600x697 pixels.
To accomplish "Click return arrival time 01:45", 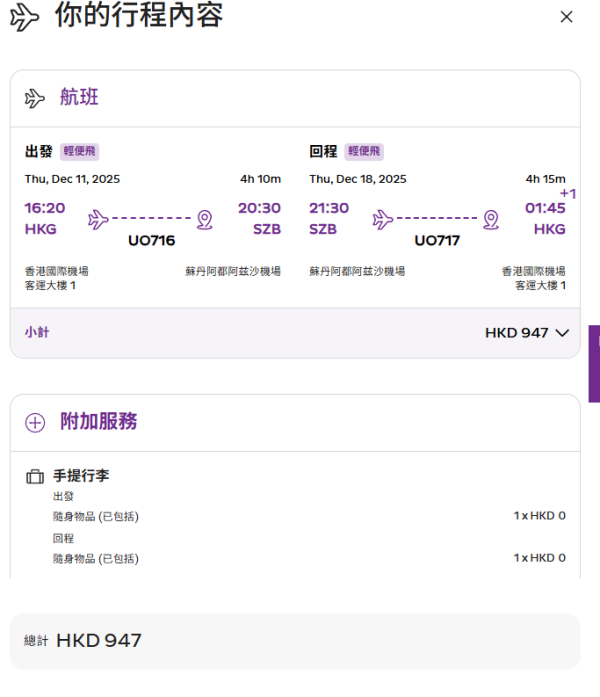I will point(545,208).
